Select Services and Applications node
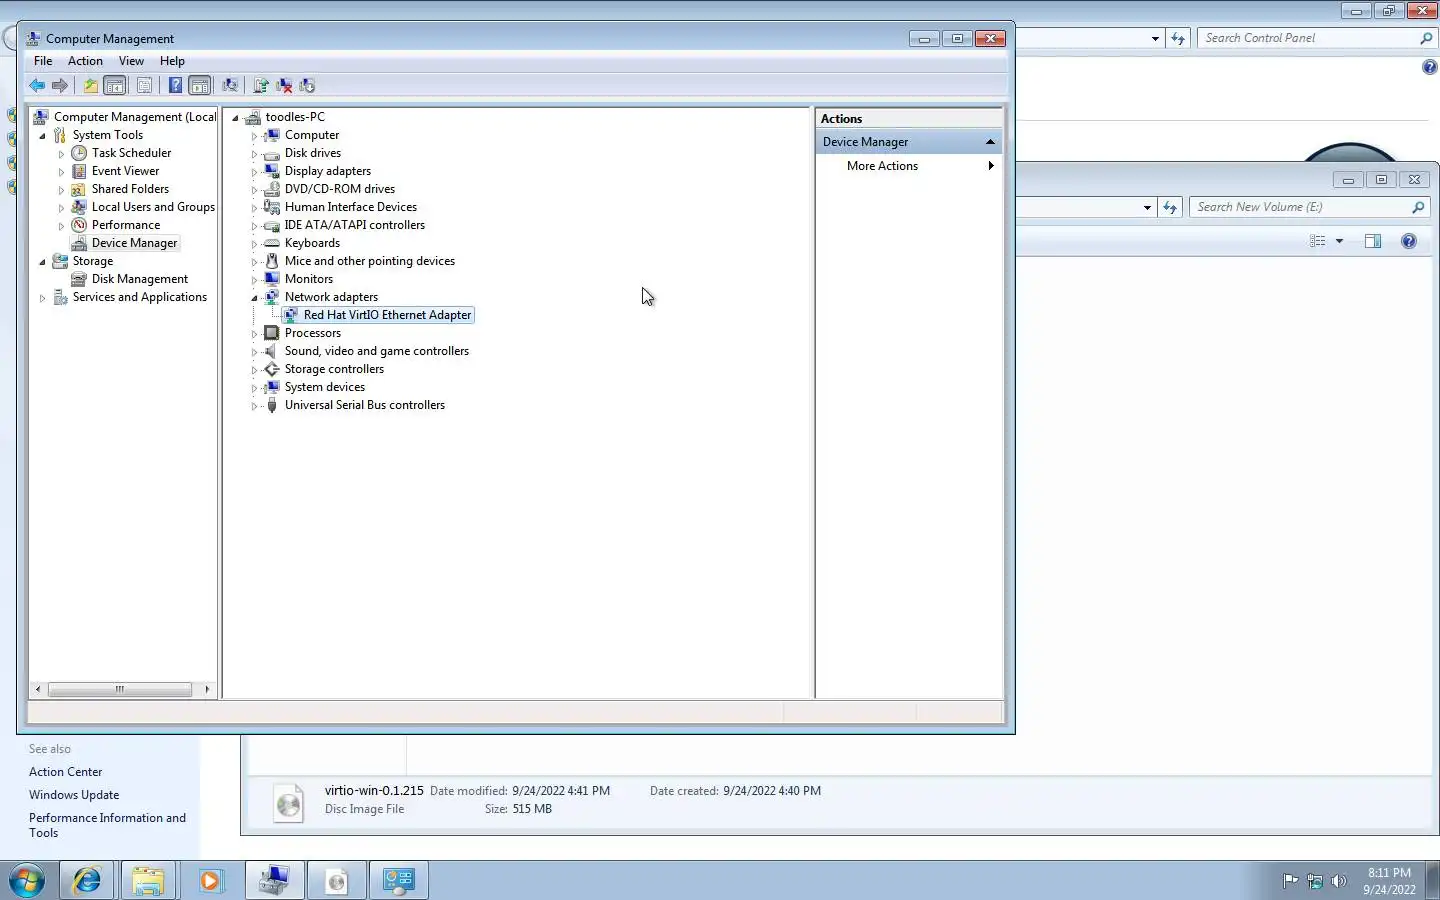Image resolution: width=1440 pixels, height=900 pixels. (139, 297)
